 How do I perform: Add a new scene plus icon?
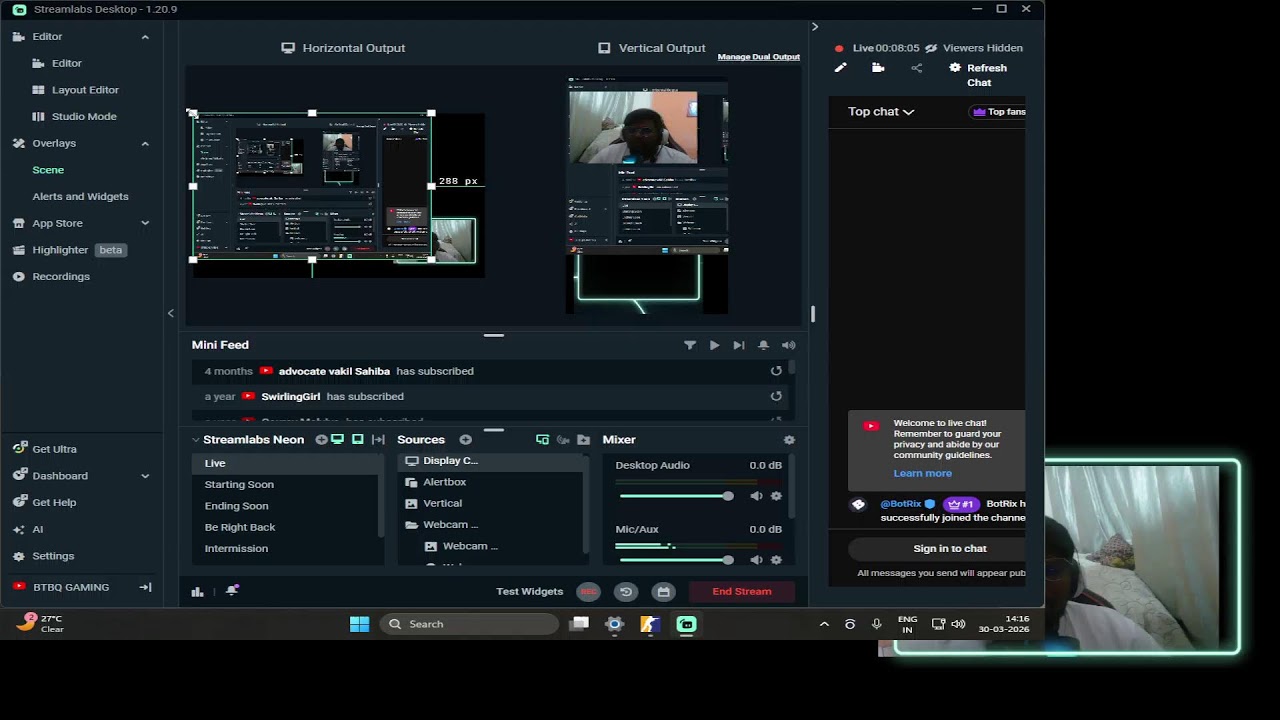point(321,440)
